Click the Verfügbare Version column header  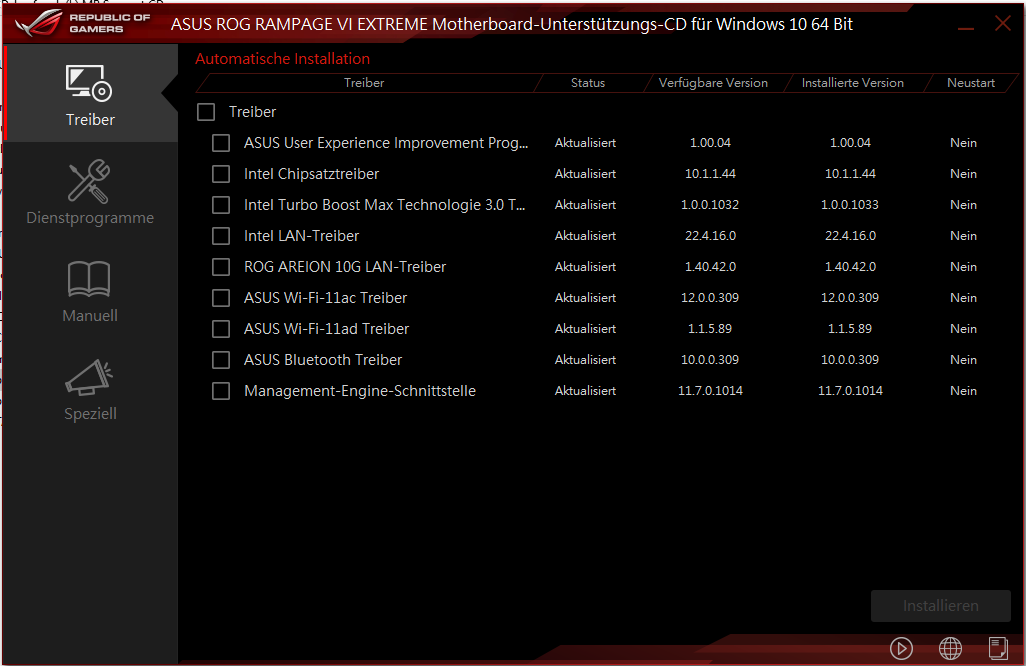[713, 83]
